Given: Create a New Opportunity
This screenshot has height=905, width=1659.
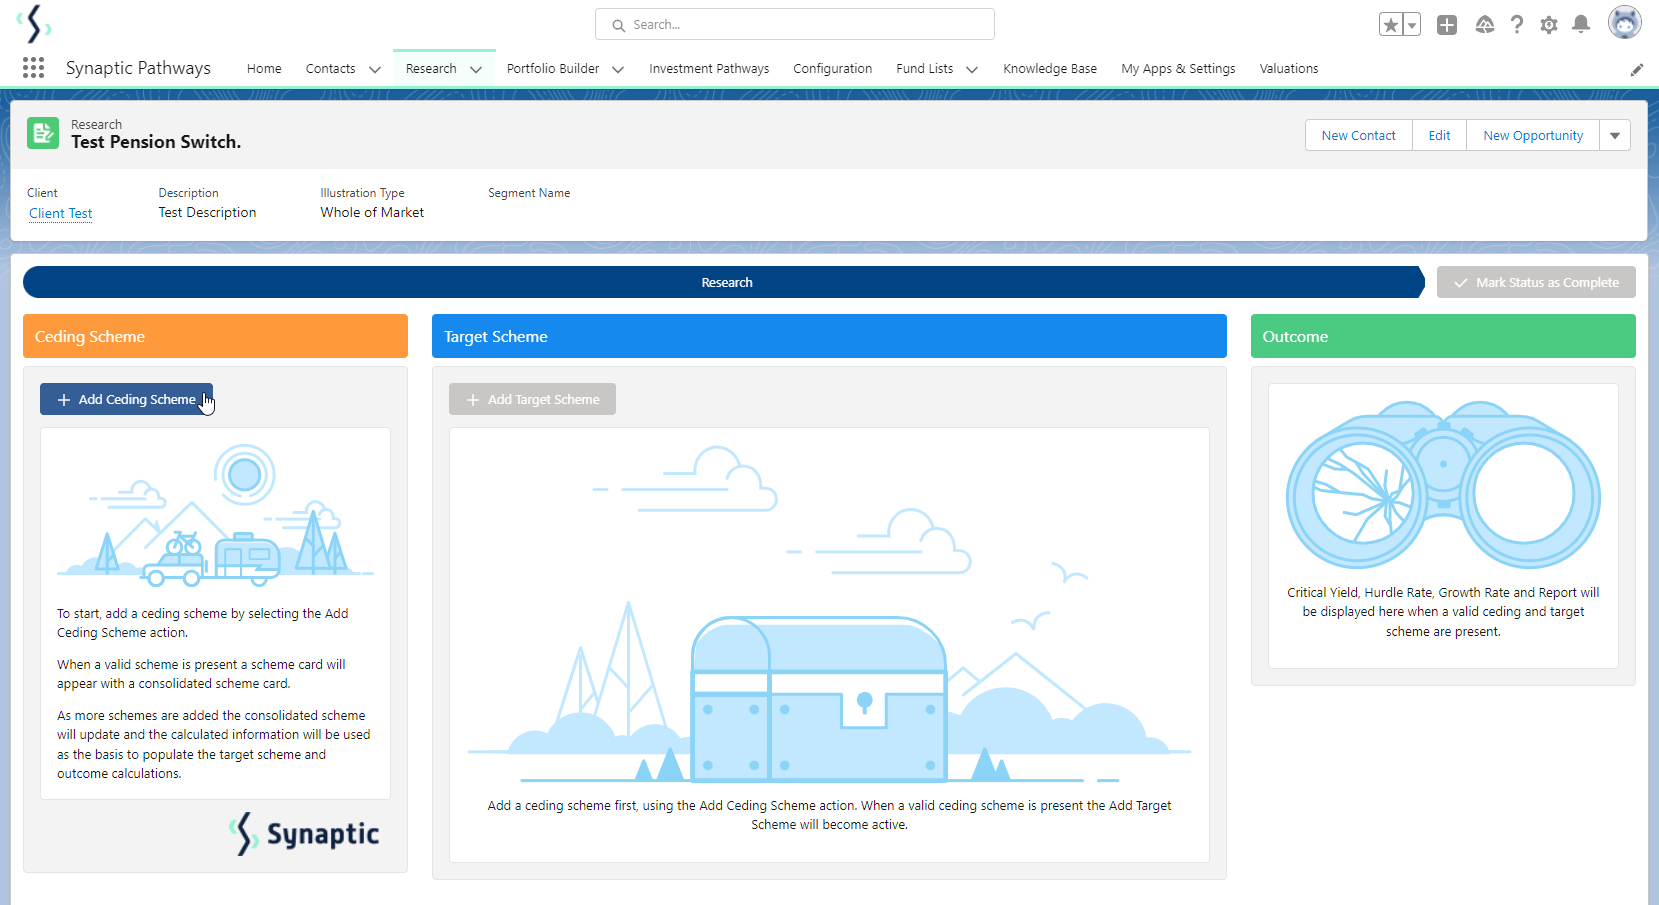Looking at the screenshot, I should click(1533, 136).
